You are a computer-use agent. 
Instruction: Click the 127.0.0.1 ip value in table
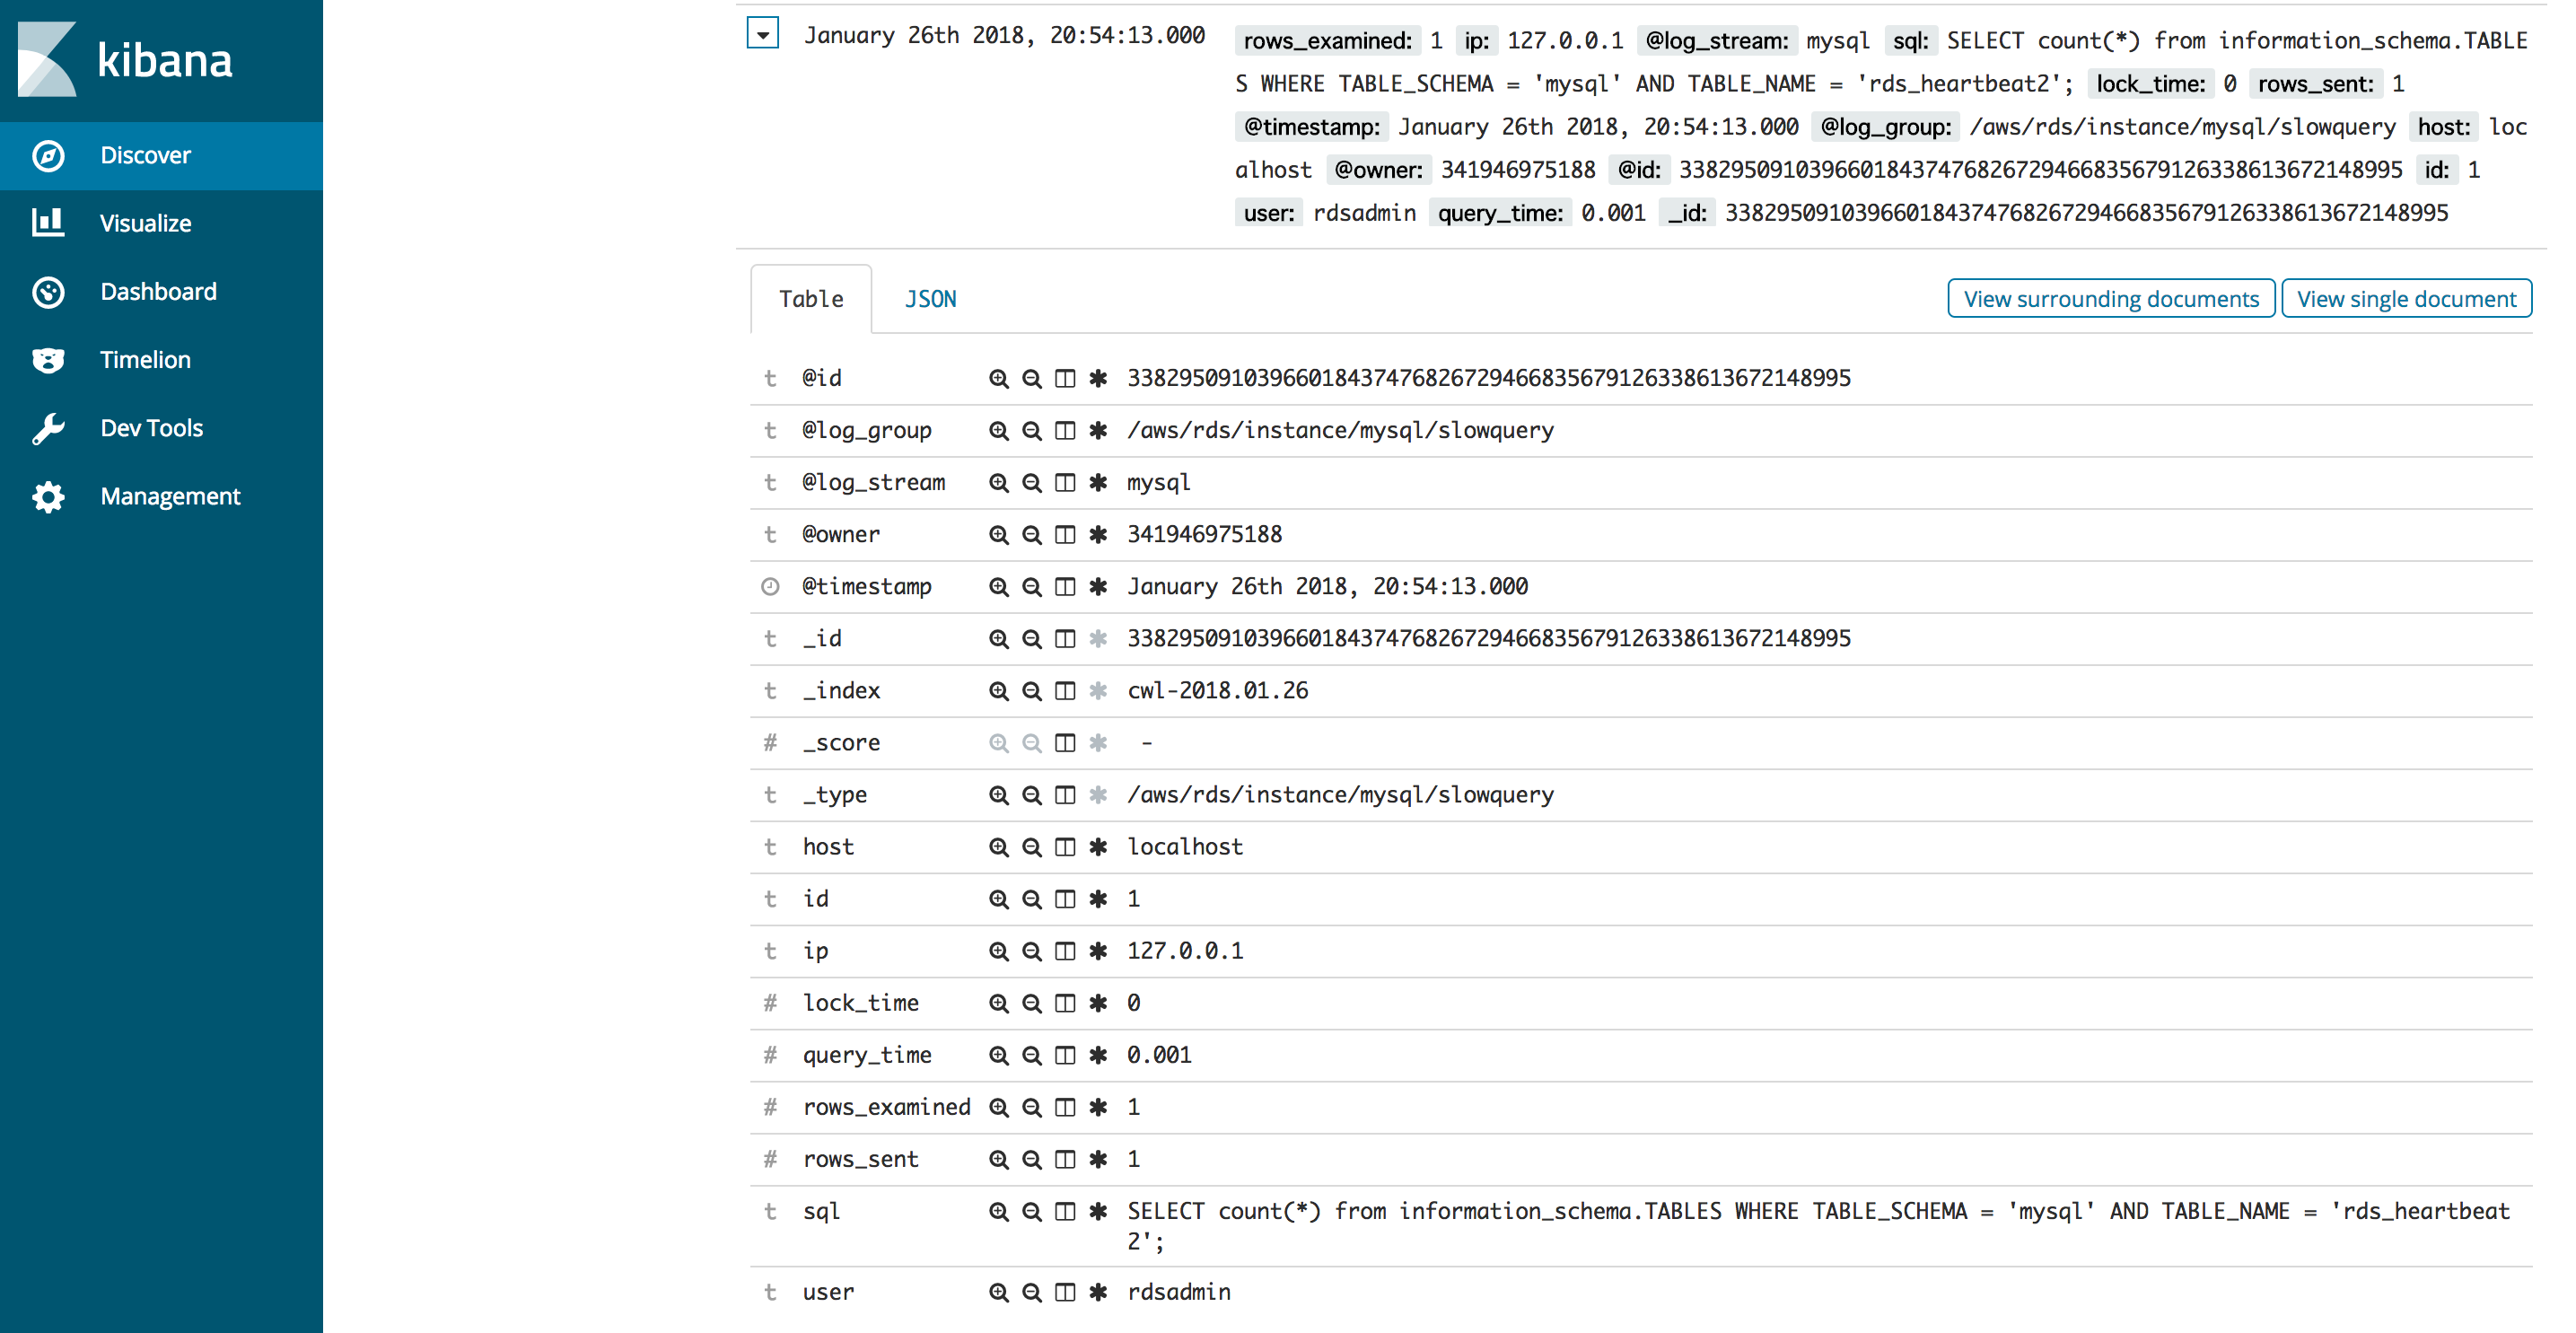click(x=1185, y=950)
